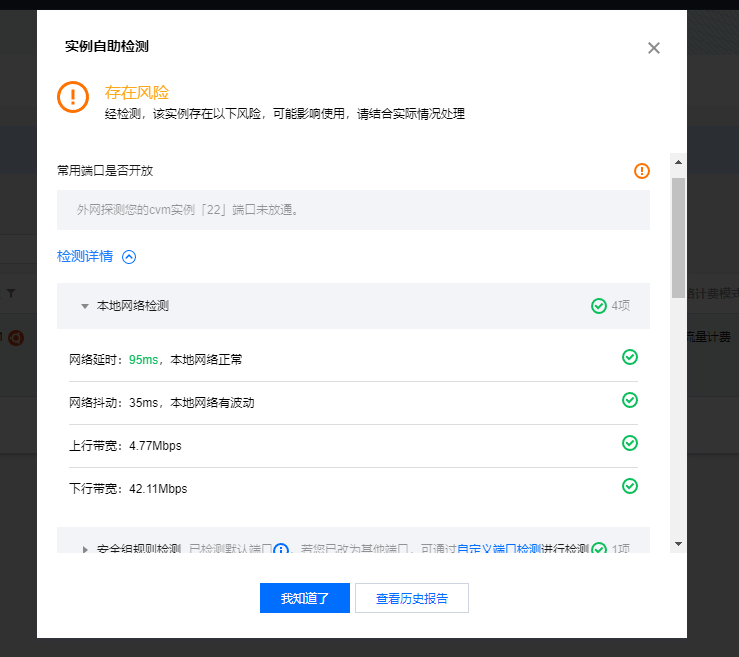Click the port 22 not open message box
This screenshot has width=739, height=657.
[x=353, y=211]
